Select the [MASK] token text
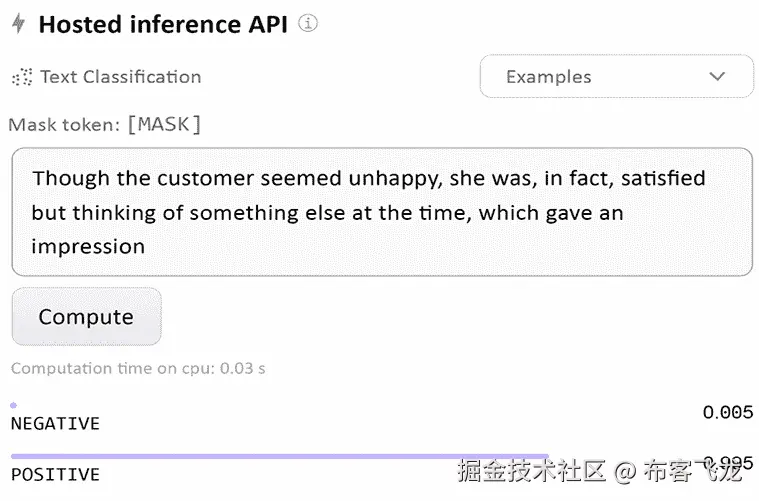Screen dimensions: 759x501 164,124
